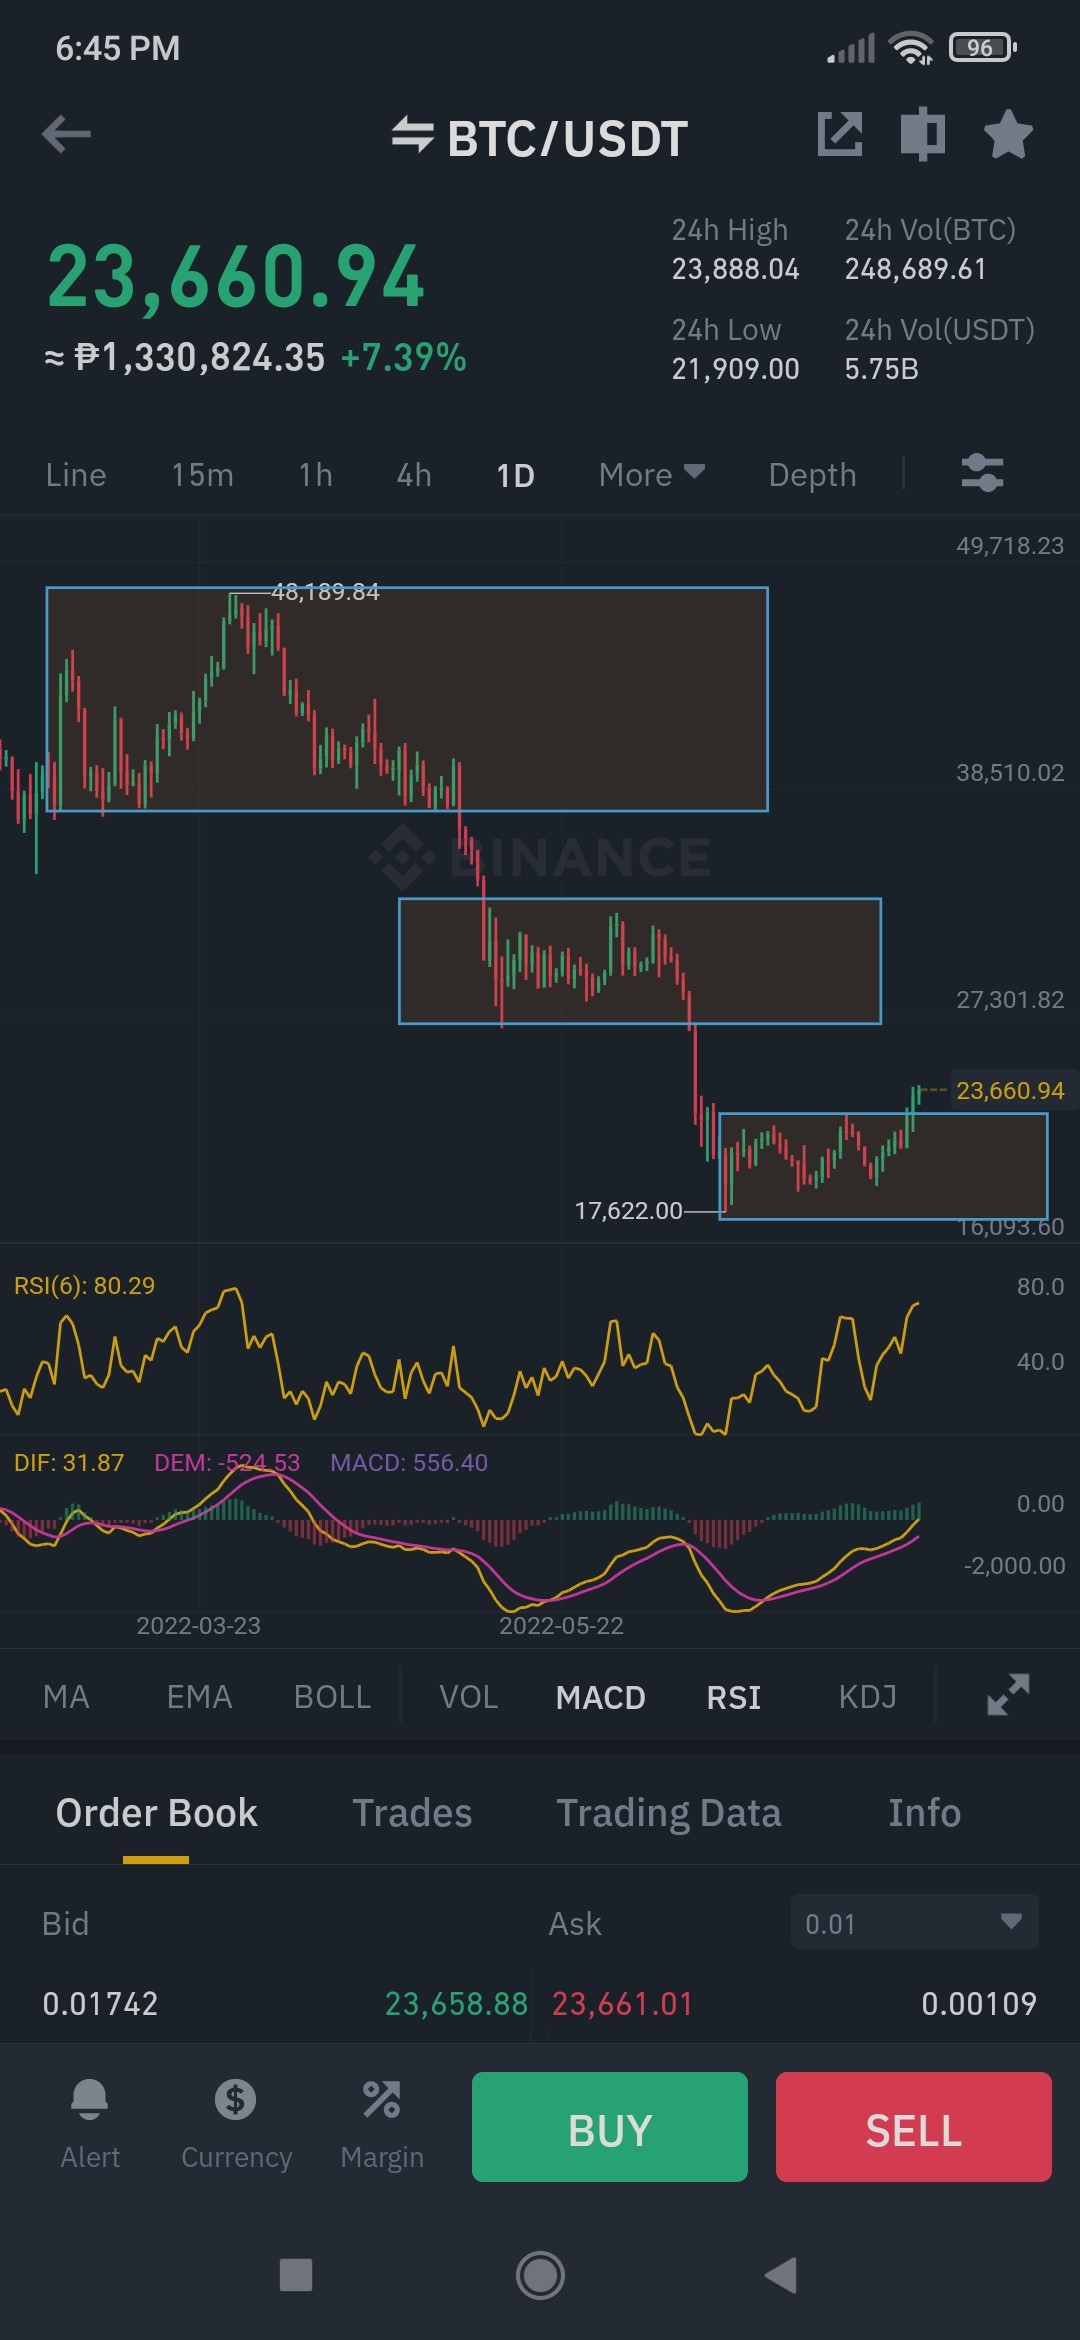The width and height of the screenshot is (1080, 2340).
Task: Go back using the arrow icon
Action: click(67, 134)
